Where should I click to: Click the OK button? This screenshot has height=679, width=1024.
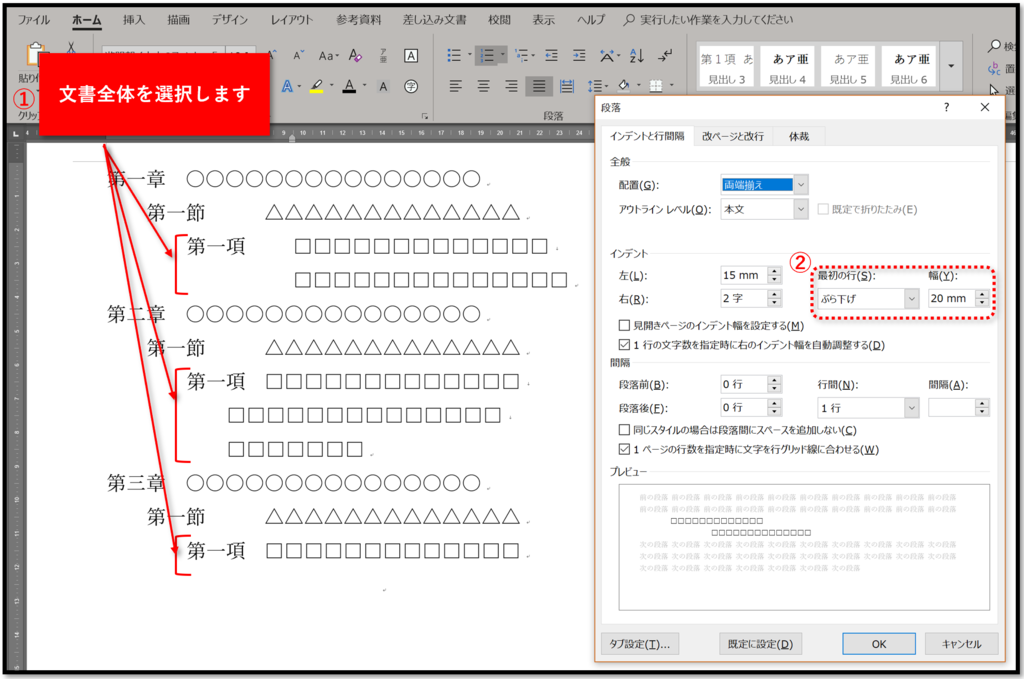point(879,644)
